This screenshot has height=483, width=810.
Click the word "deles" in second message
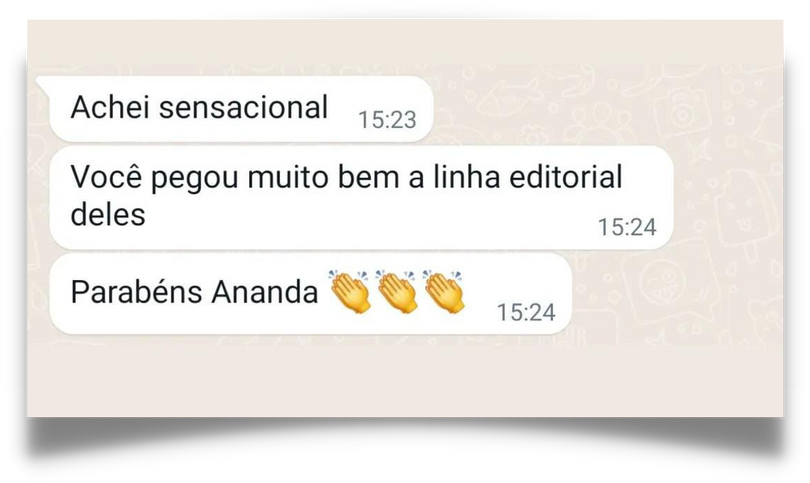coord(108,214)
